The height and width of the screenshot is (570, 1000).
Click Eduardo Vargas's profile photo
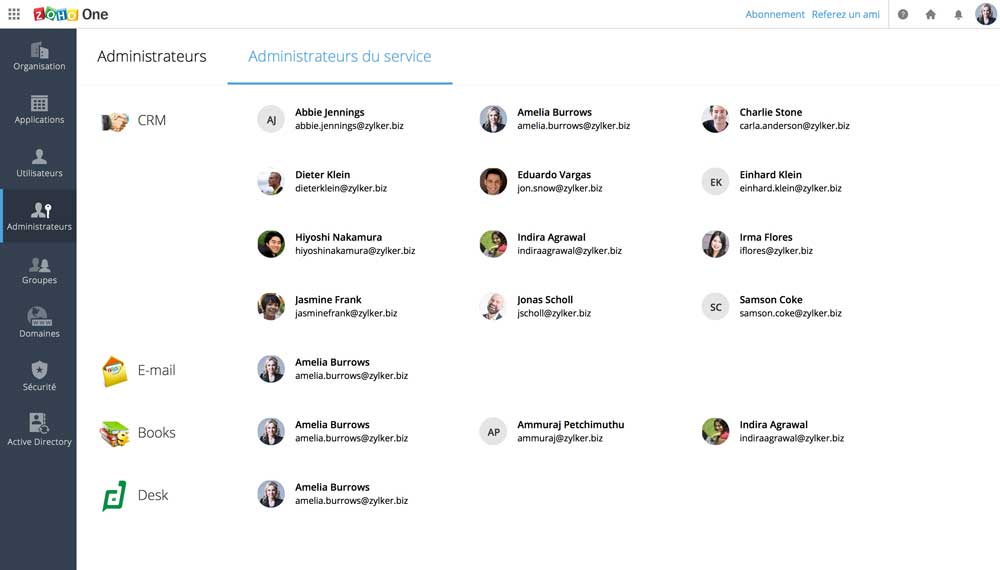(493, 182)
